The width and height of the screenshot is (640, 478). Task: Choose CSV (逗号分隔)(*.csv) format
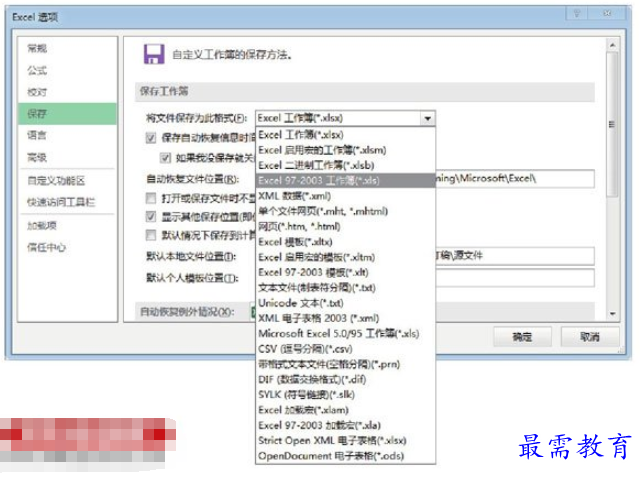coord(345,349)
